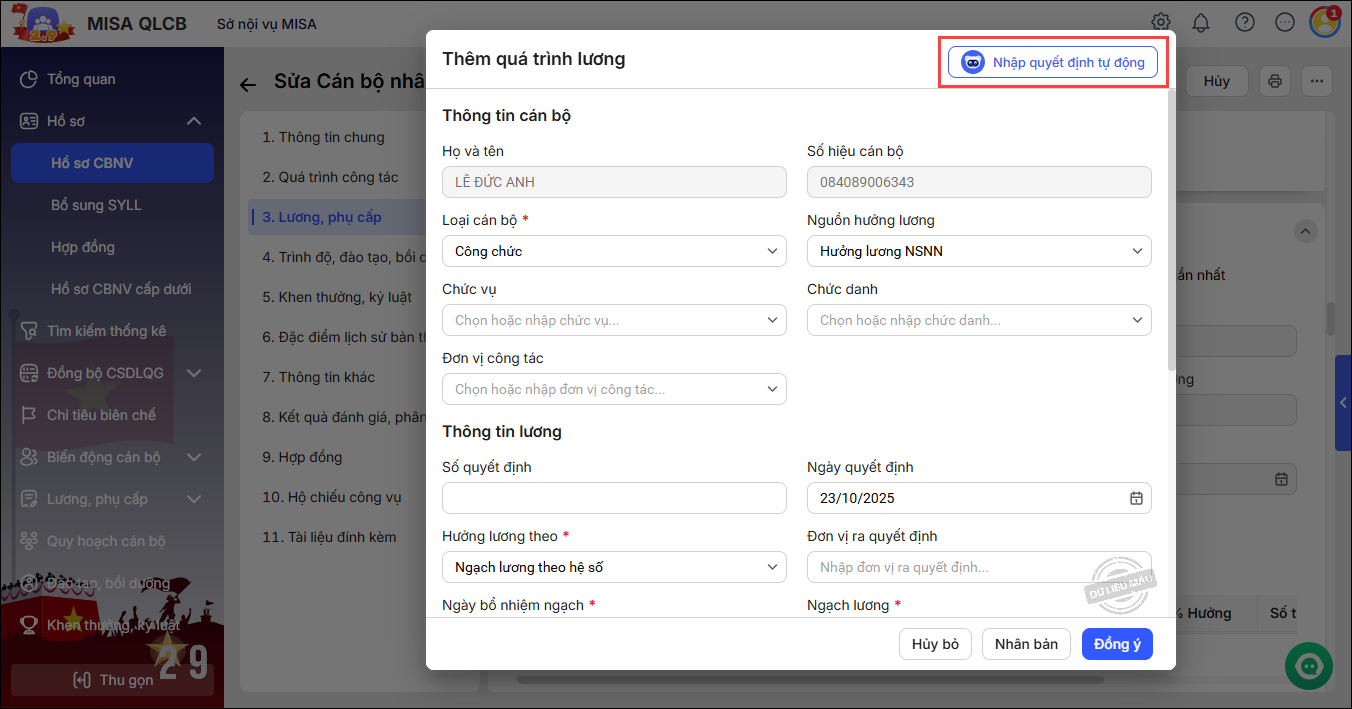The height and width of the screenshot is (709, 1352).
Task: Open the notifications bell
Action: pos(1201,22)
